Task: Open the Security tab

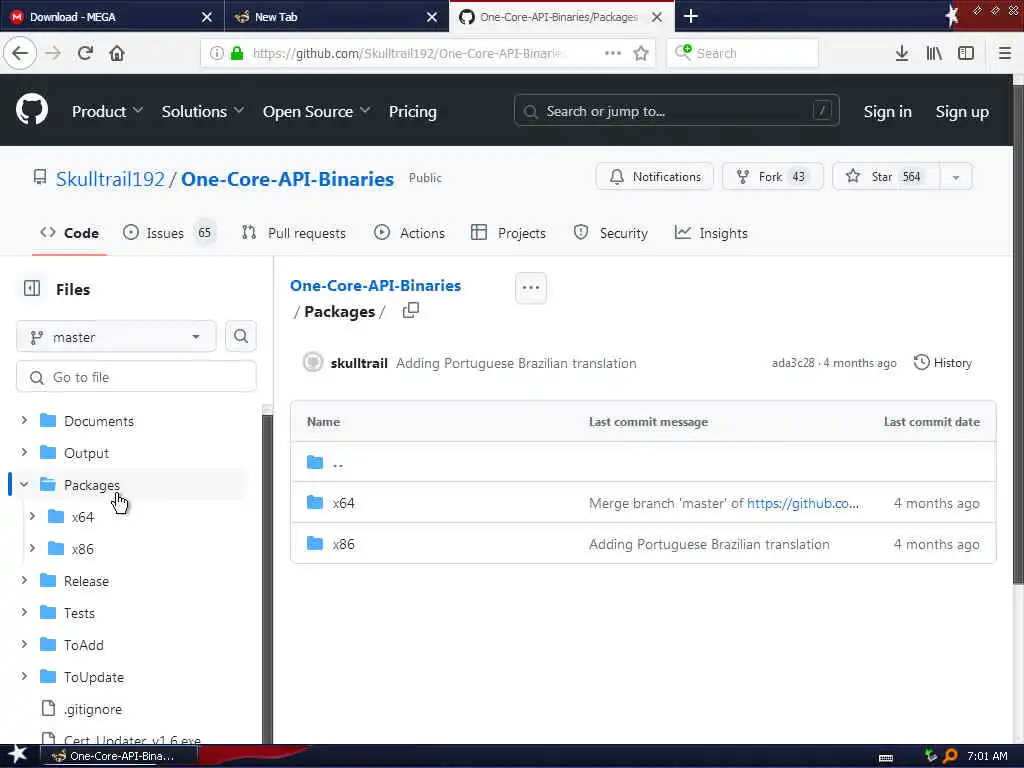Action: [611, 233]
